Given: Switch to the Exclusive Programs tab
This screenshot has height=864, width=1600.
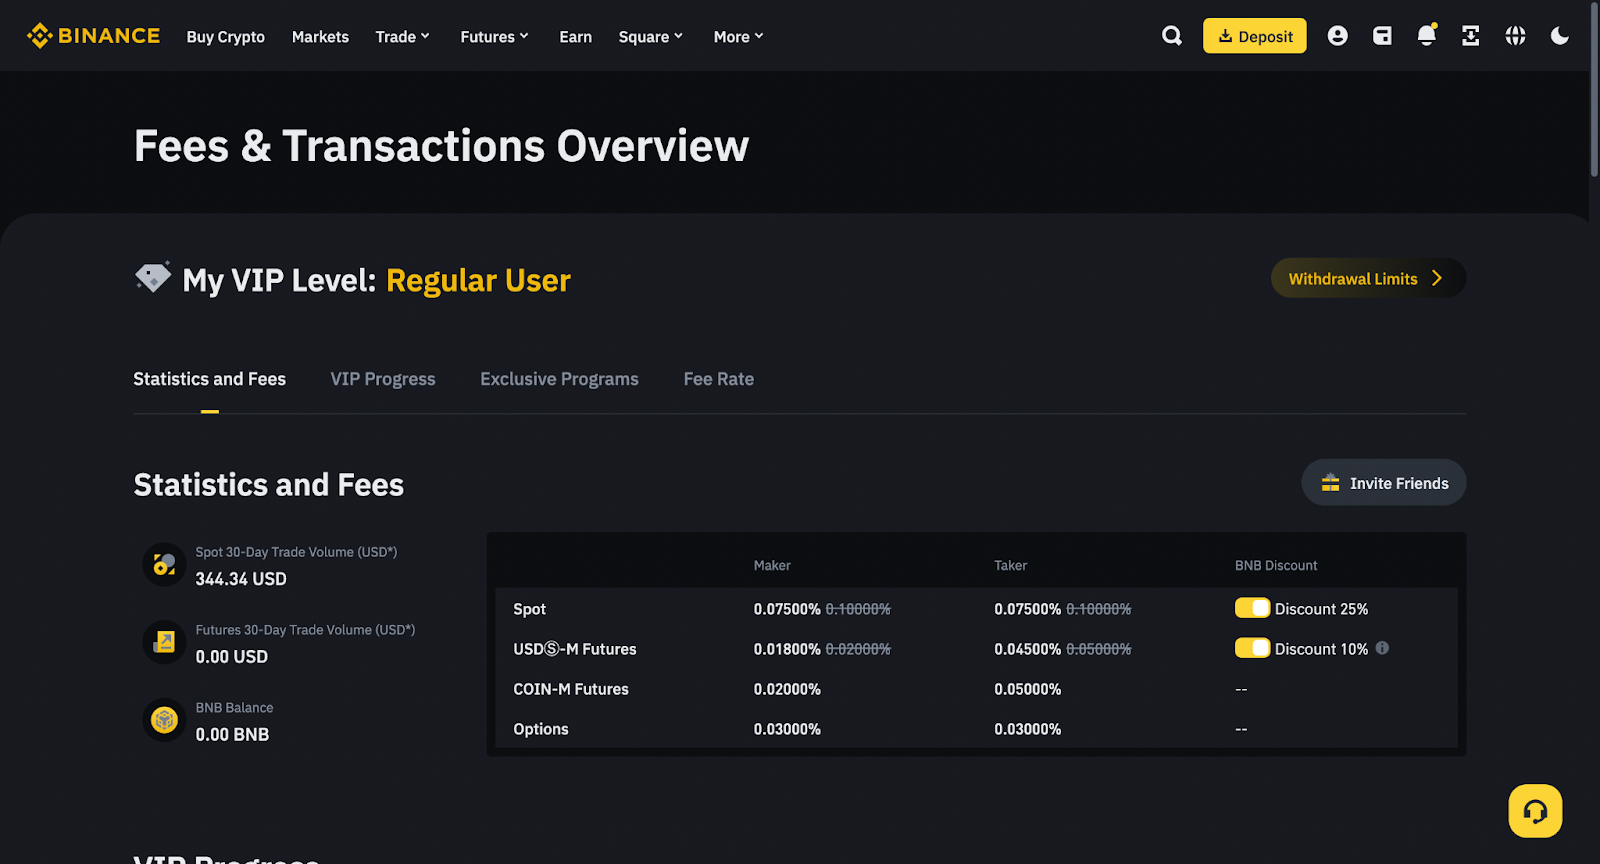Looking at the screenshot, I should tap(559, 379).
